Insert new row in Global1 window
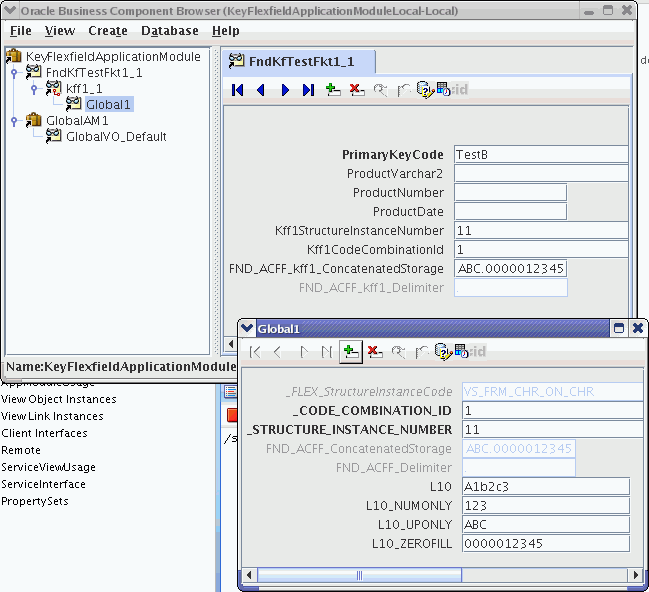The height and width of the screenshot is (592, 649). (351, 352)
